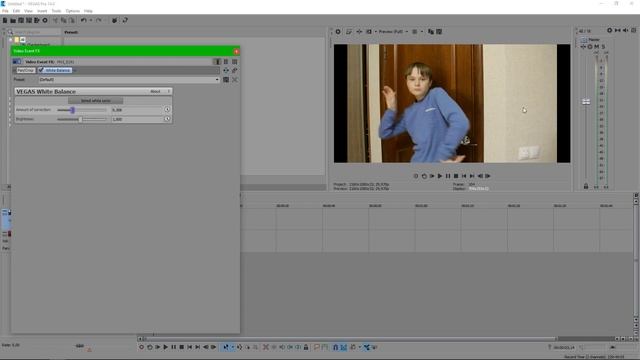Viewport: 640px width, 360px height.
Task: Adjust the Amount of correction slider
Action: (72, 110)
